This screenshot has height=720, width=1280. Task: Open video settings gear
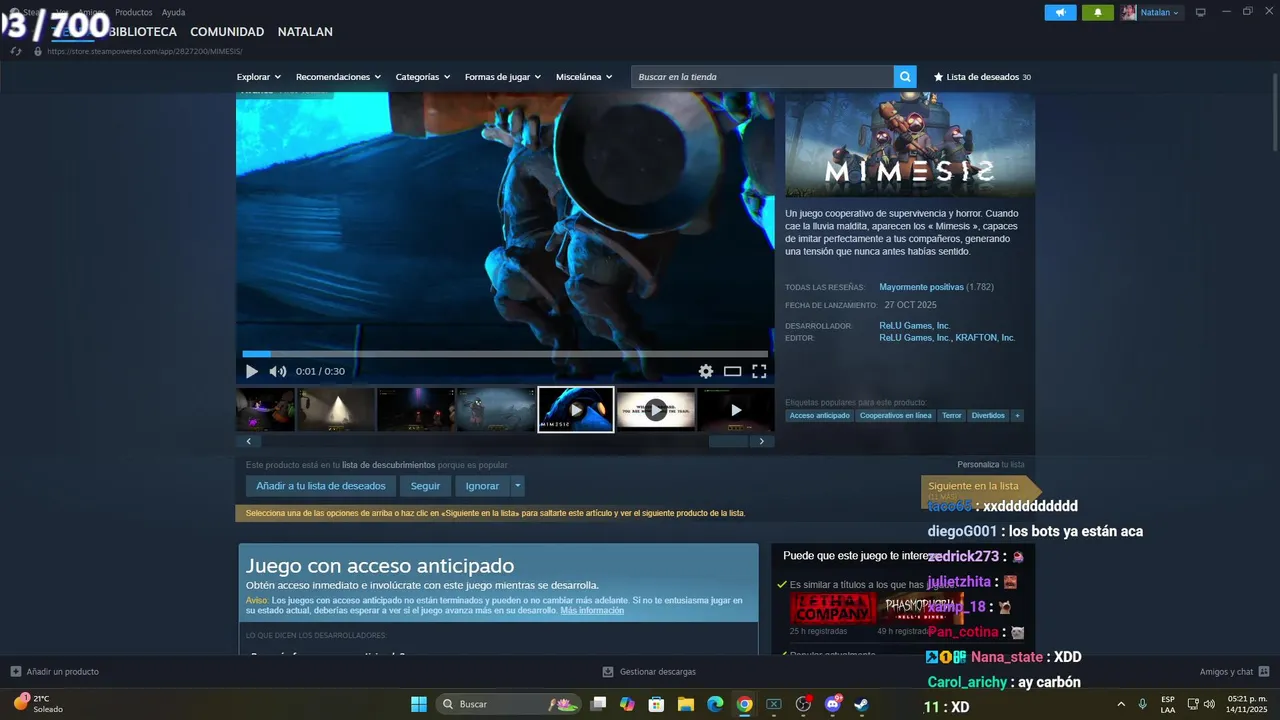point(706,371)
